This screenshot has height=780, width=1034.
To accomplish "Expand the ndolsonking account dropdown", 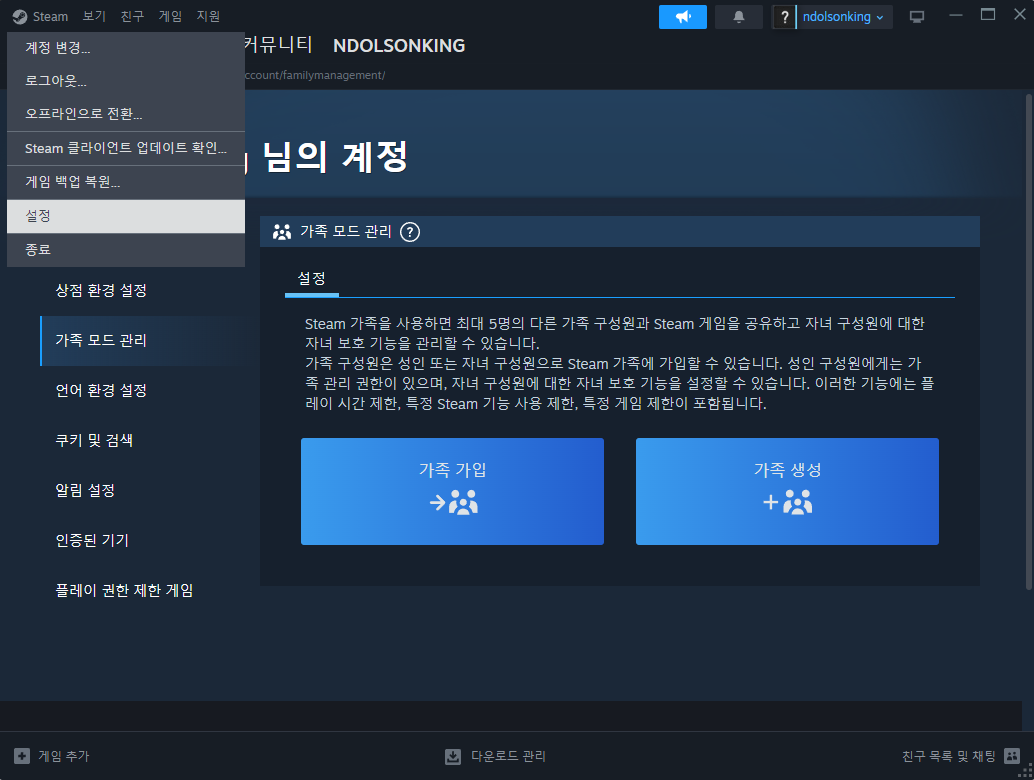I will [844, 16].
